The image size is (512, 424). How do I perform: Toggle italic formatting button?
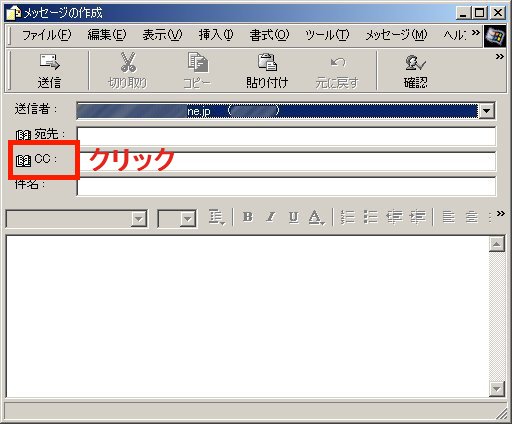coord(271,217)
